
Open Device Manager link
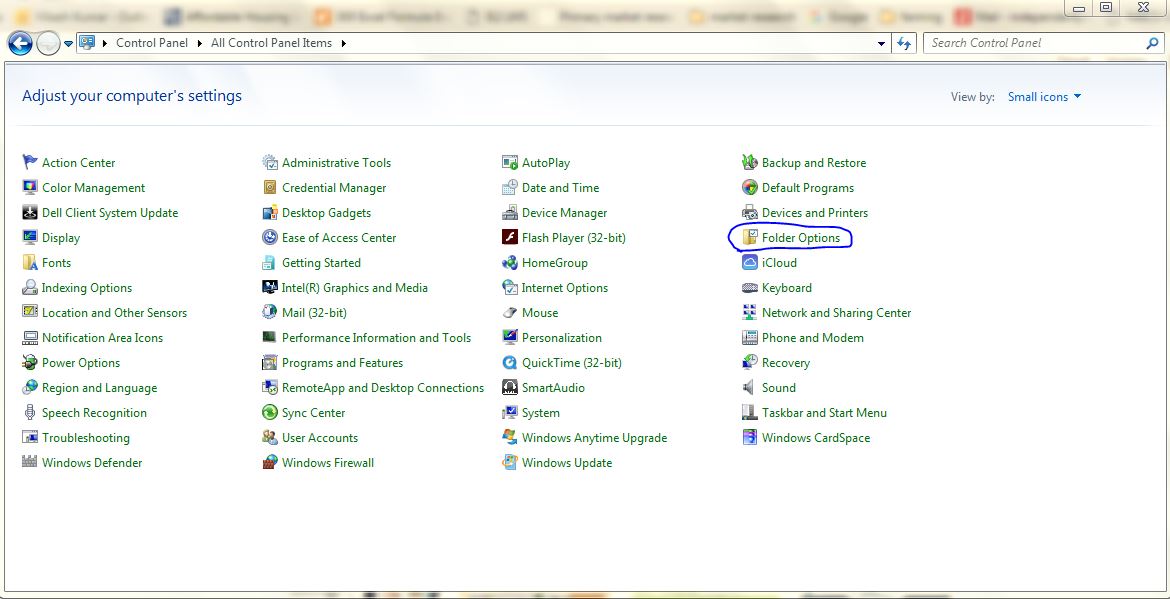[564, 213]
